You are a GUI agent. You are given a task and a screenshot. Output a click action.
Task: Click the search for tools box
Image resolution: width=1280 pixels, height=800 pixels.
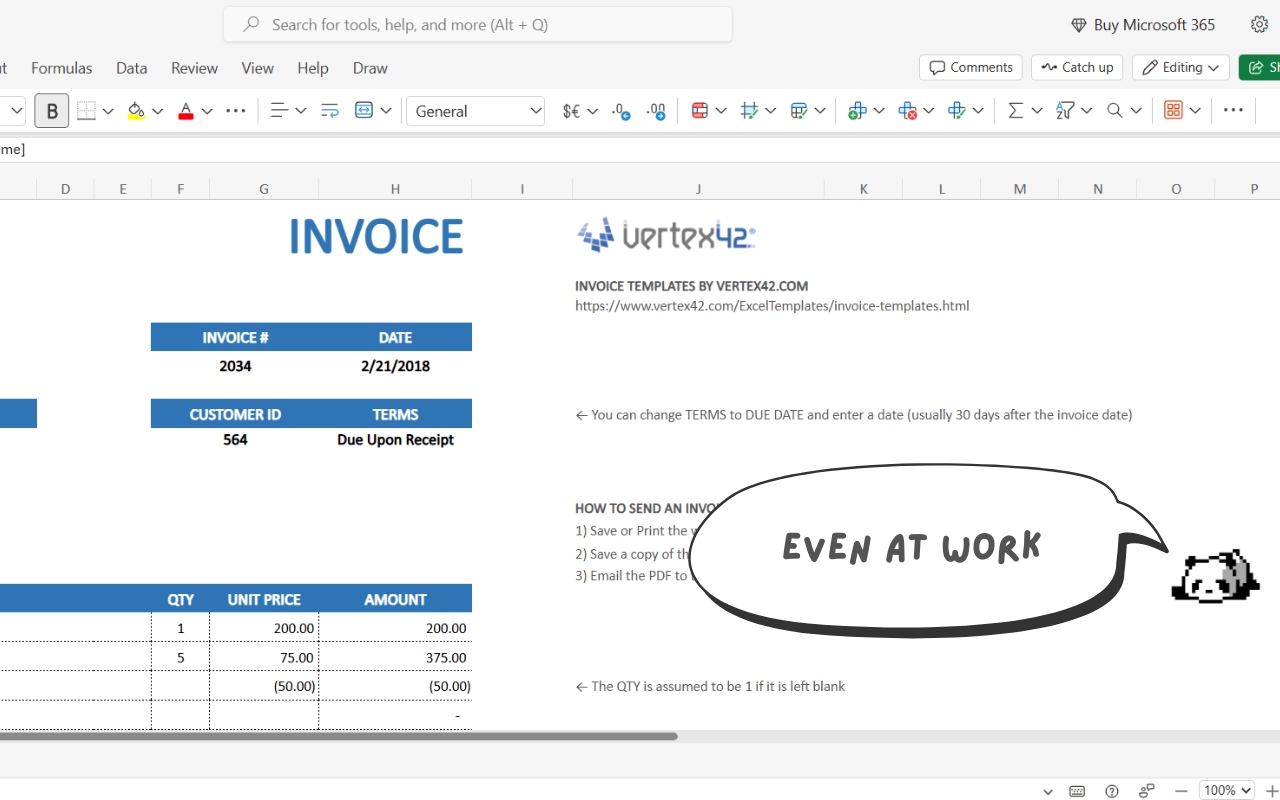point(478,24)
